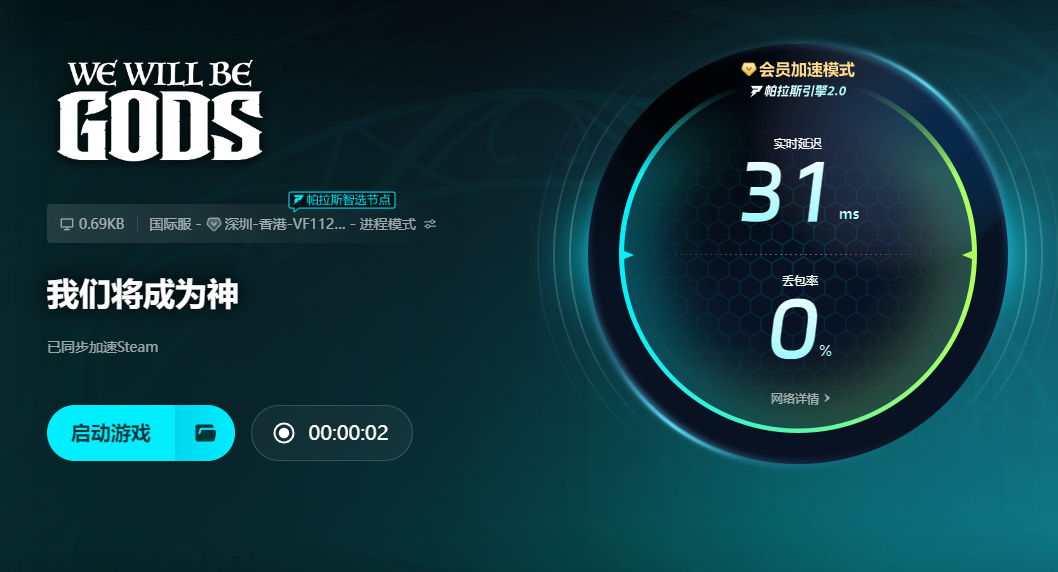Viewport: 1058px width, 572px height.
Task: Click the monitor icon beside 0.69KB
Action: click(67, 224)
